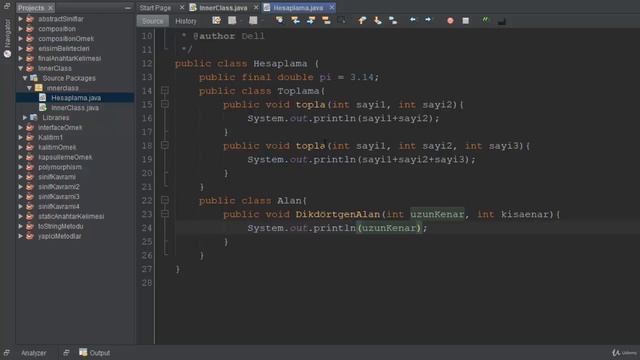Shift line right arrow icon
The height and width of the screenshot is (360, 640).
coord(428,20)
